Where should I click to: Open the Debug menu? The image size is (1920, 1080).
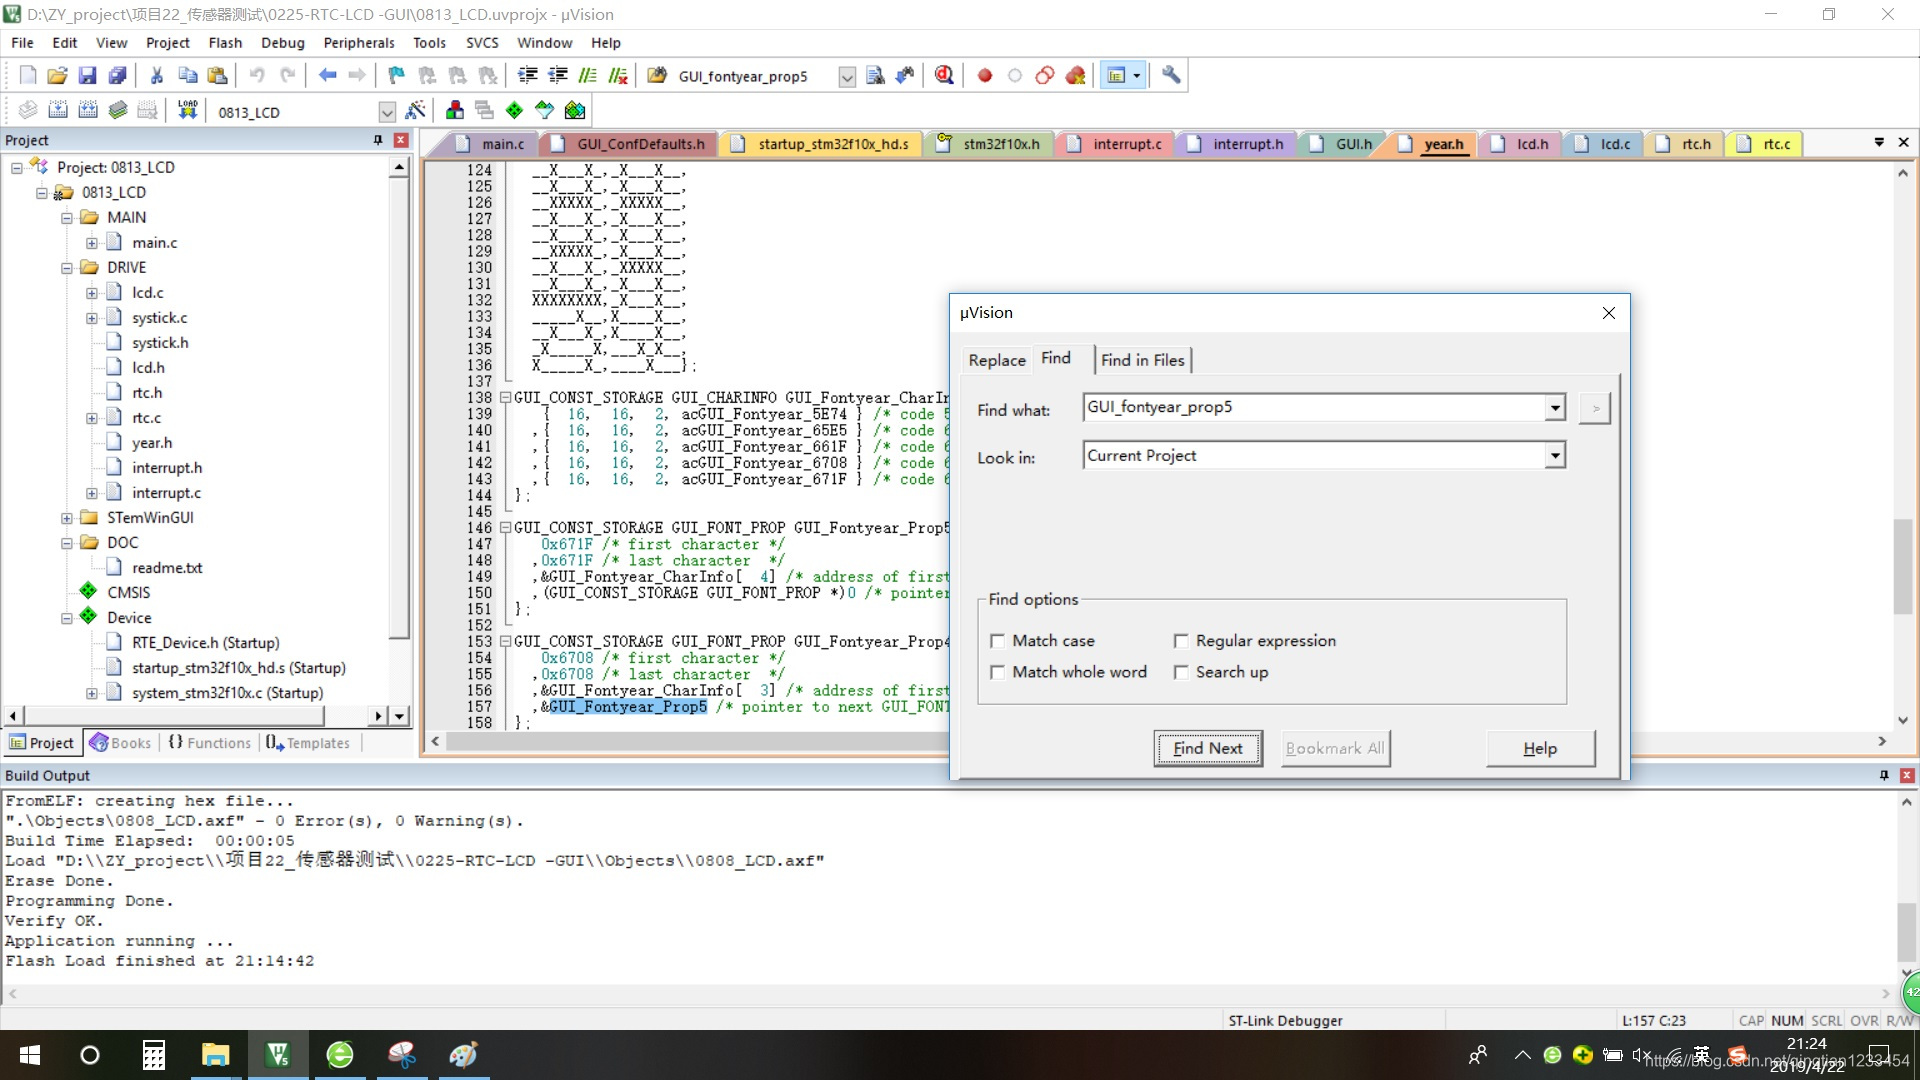click(x=283, y=43)
